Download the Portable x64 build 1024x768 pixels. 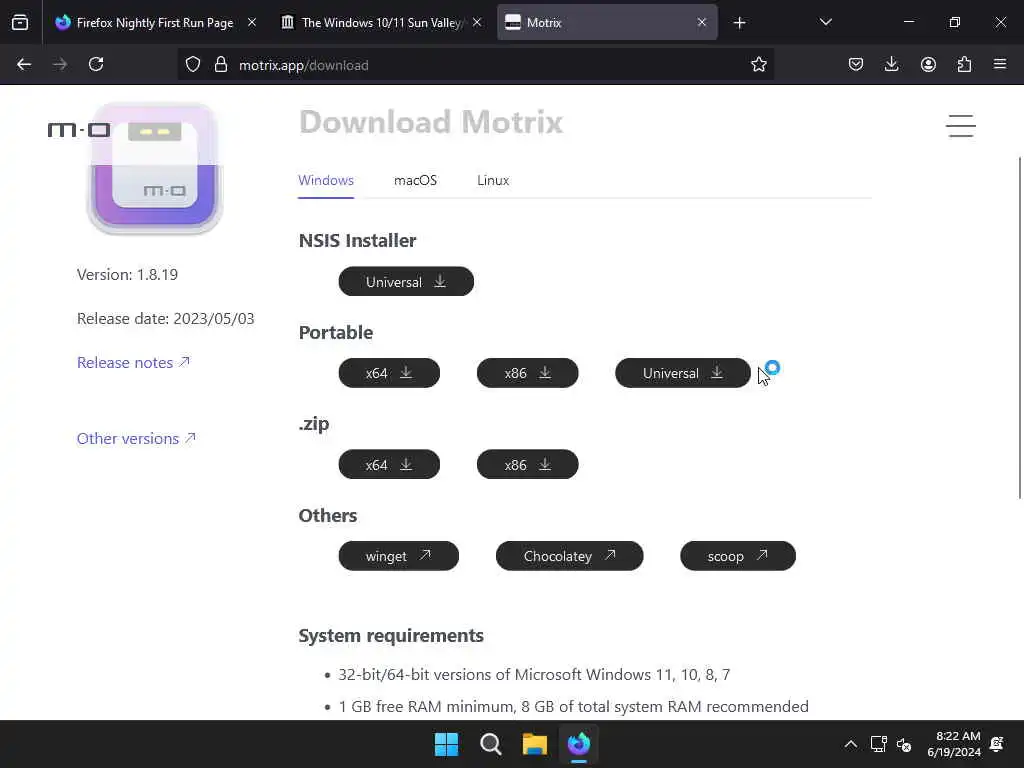pos(389,373)
